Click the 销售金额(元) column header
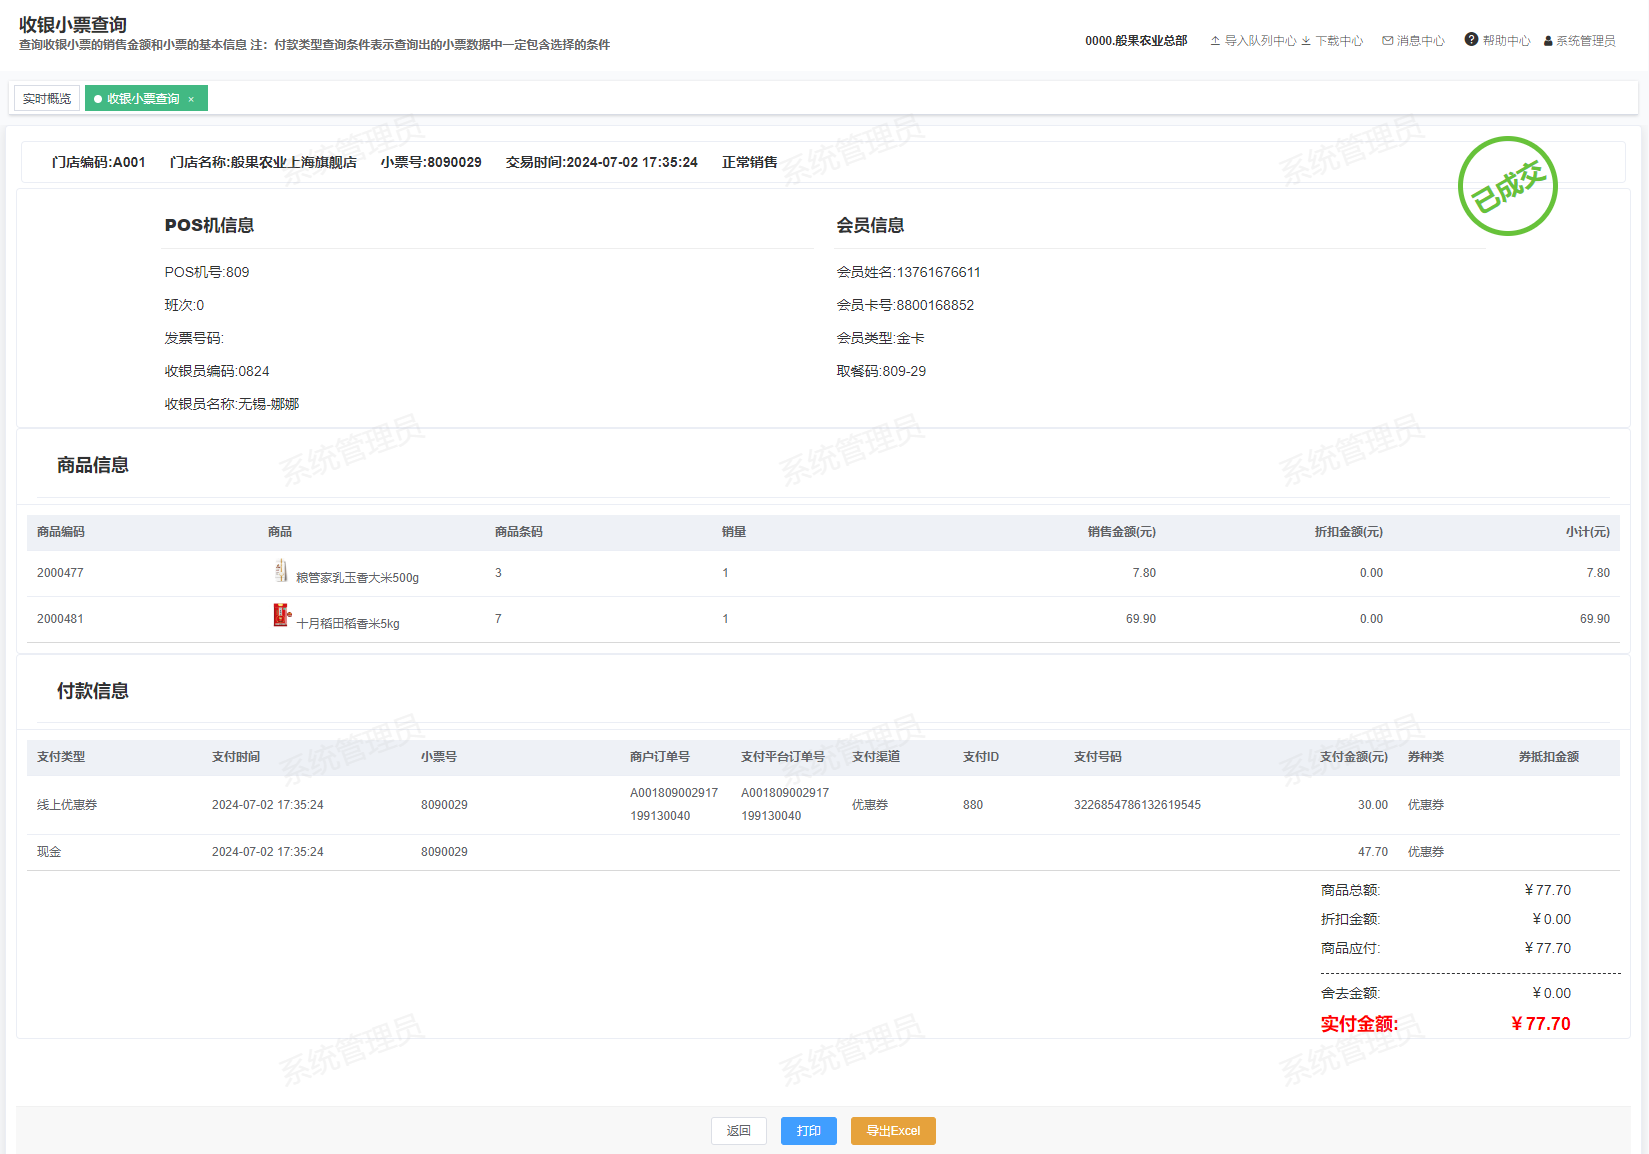The image size is (1649, 1154). [x=1121, y=532]
